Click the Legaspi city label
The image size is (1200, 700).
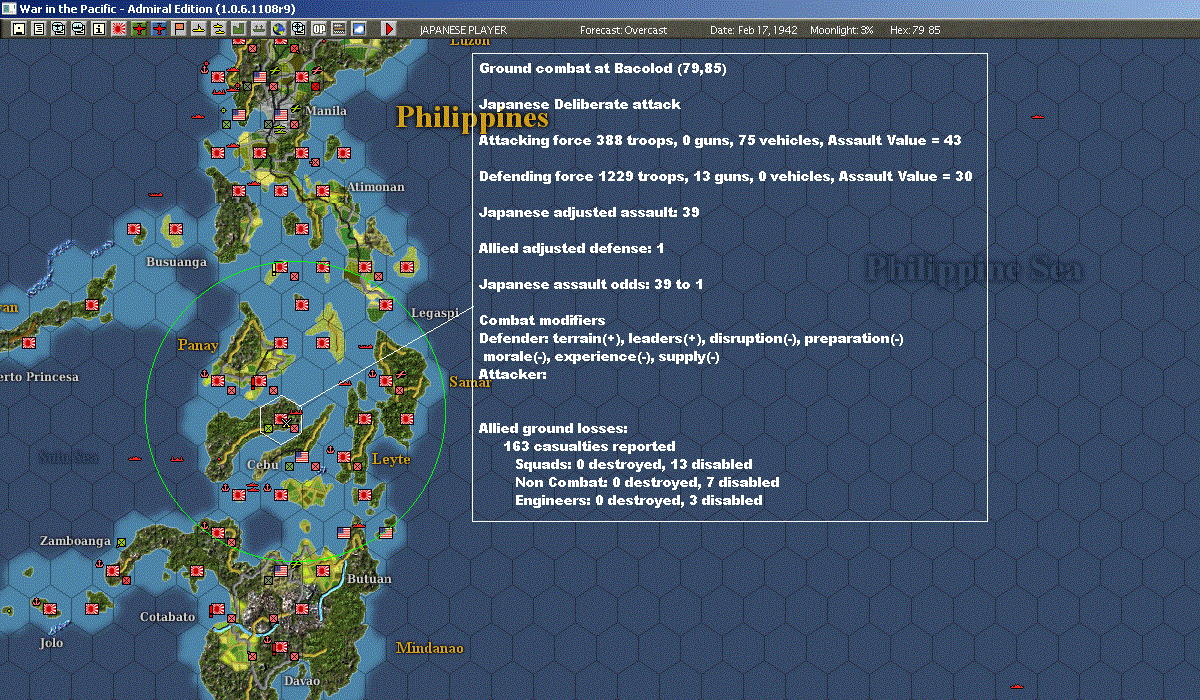click(x=435, y=313)
